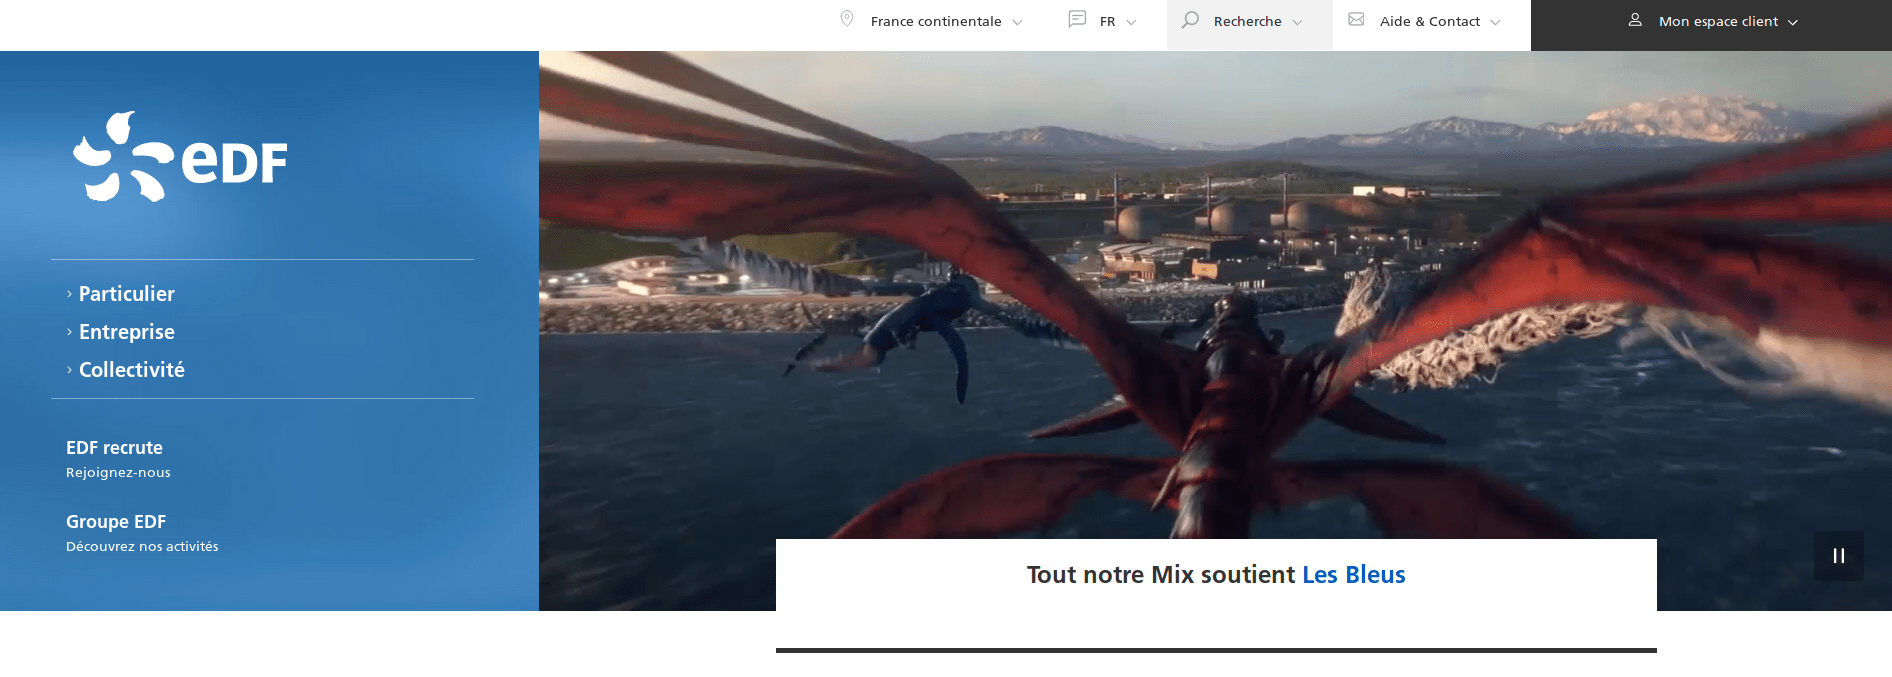Screen dimensions: 1892x677
Task: Expand the Mon espace client chevron
Action: point(1793,22)
